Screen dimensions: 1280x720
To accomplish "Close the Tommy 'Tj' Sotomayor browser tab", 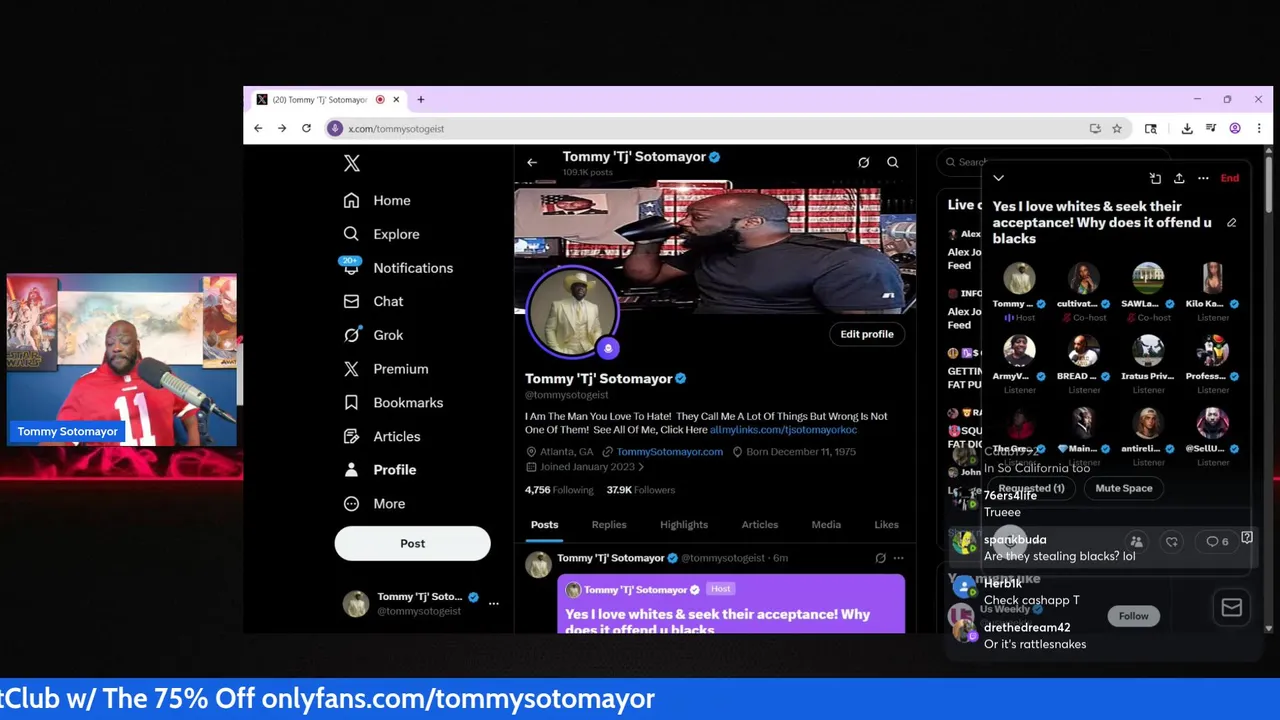I will (x=396, y=99).
